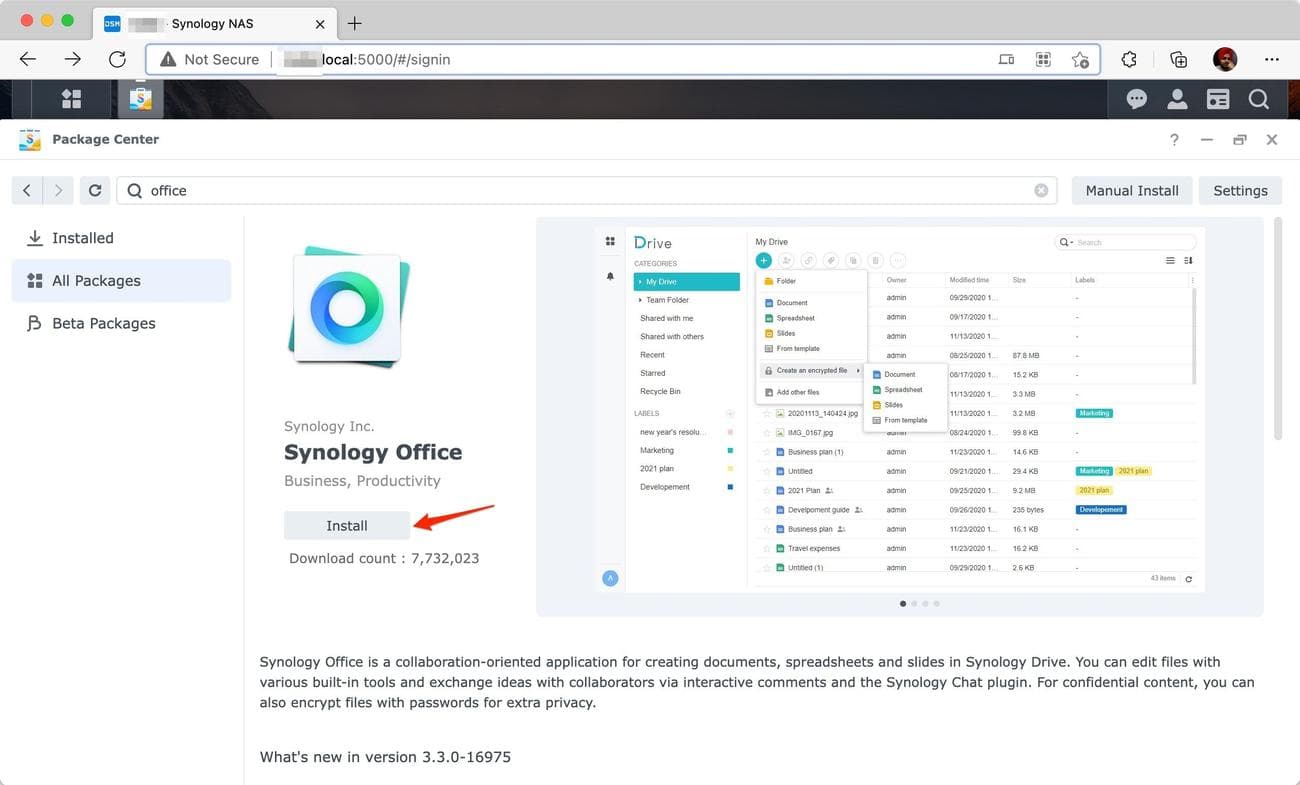Clear the office search query
The image size is (1300, 785).
click(x=1041, y=190)
